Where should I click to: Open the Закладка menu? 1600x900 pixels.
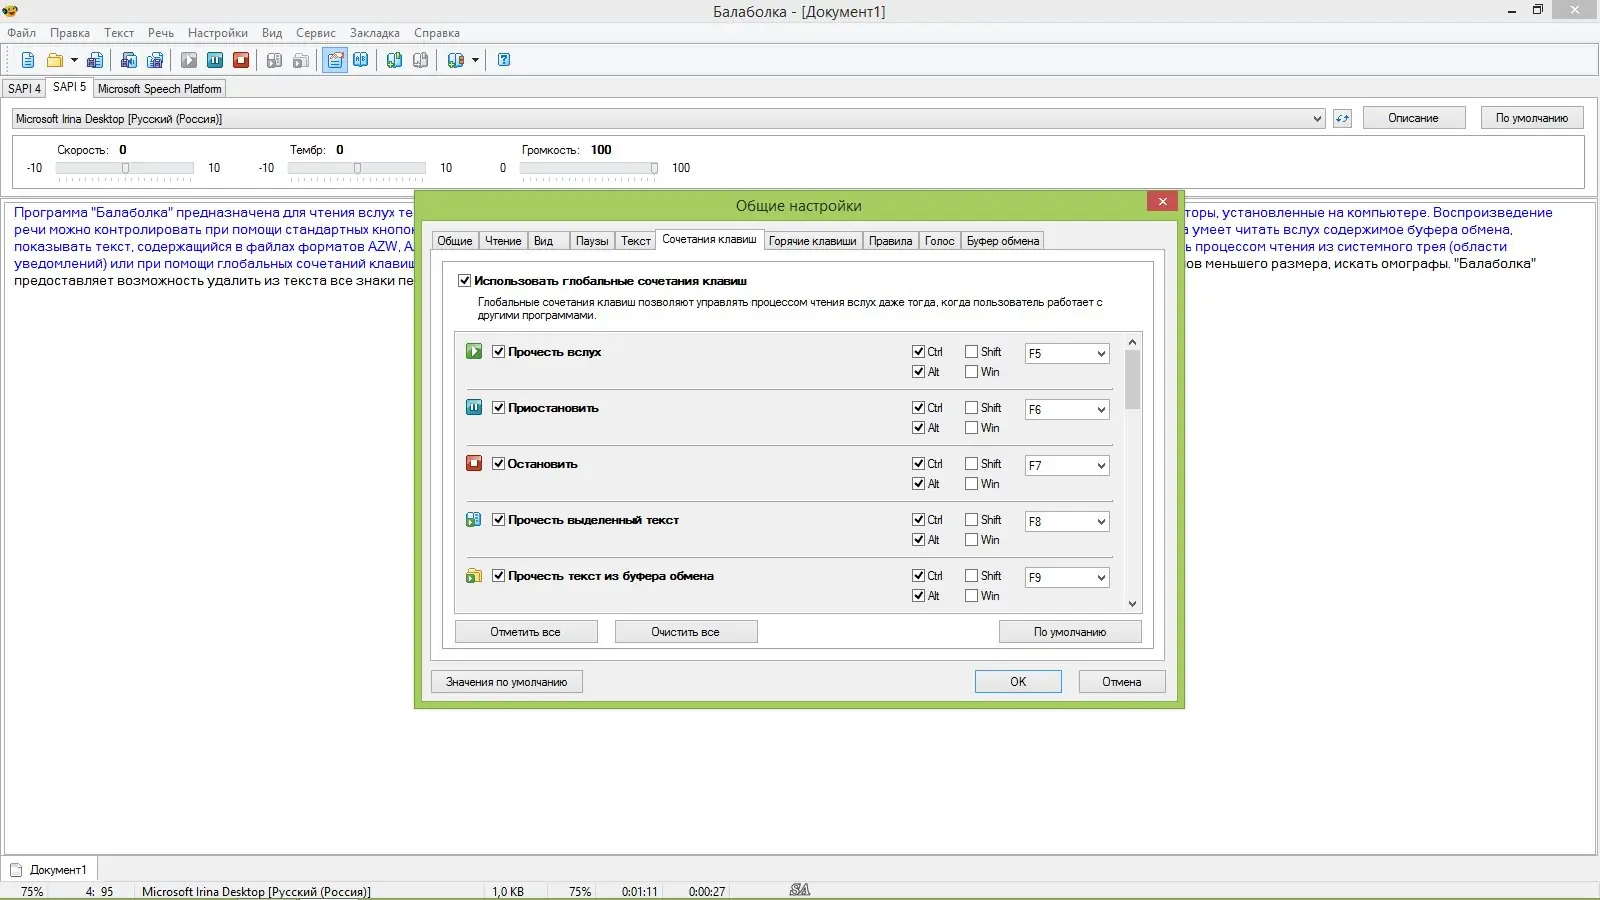375,33
